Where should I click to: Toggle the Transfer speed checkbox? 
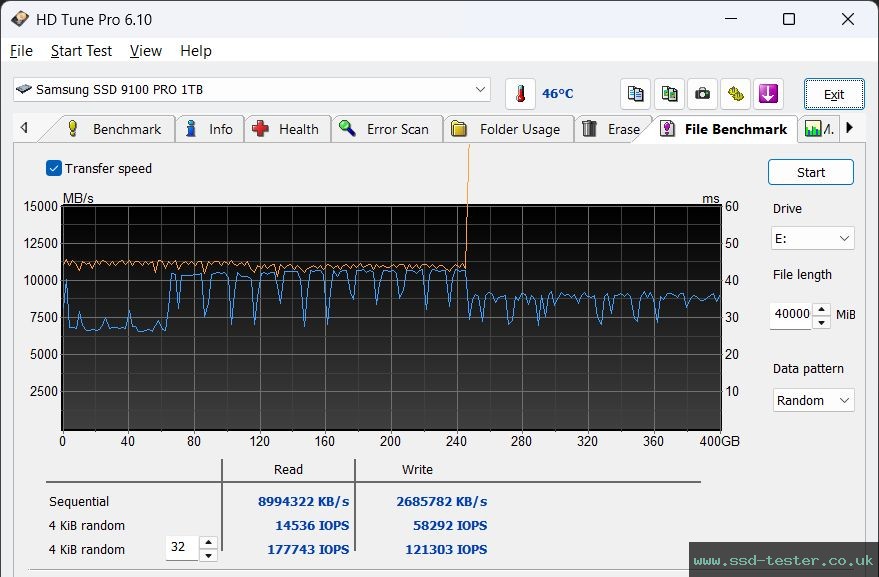coord(53,168)
